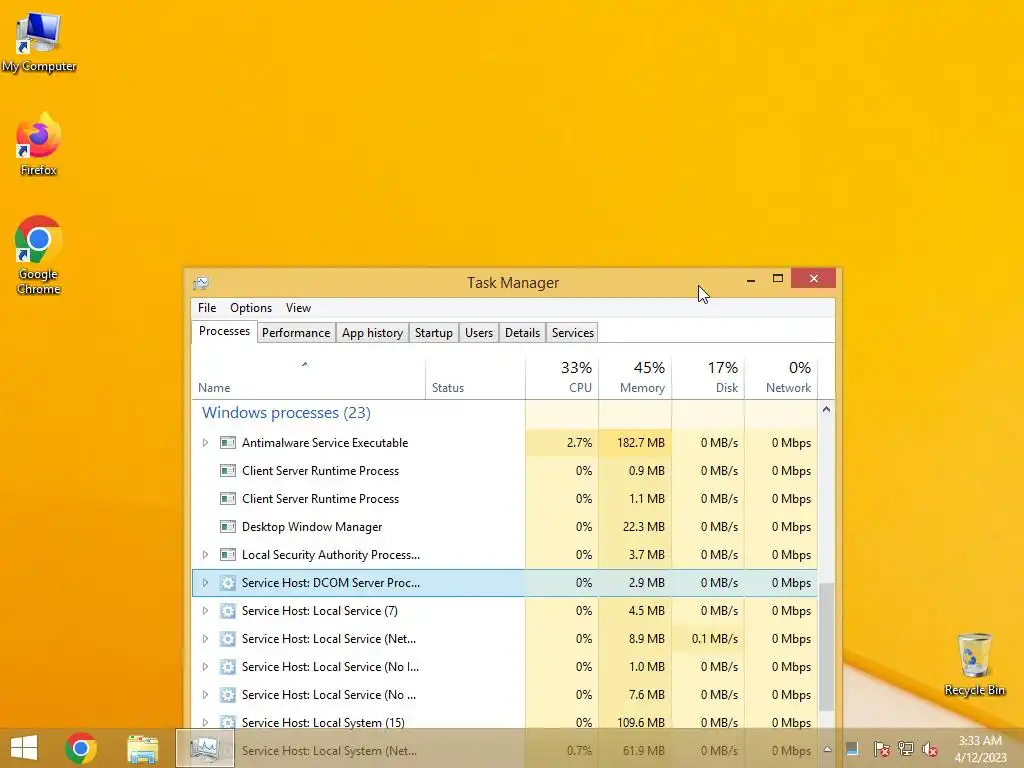Minimize the Task Manager window

click(x=751, y=279)
